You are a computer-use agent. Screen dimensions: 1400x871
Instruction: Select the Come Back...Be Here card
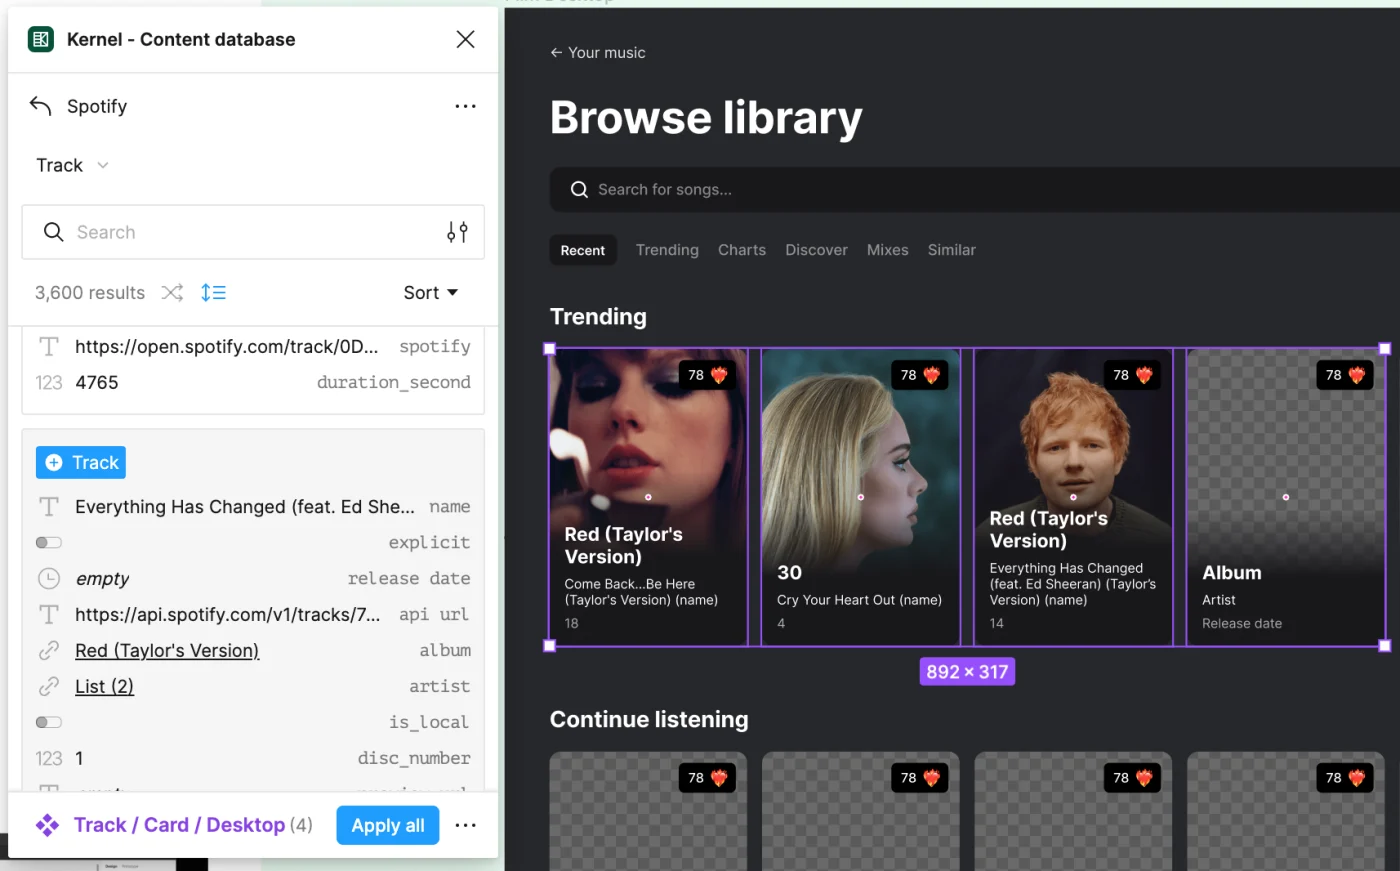point(648,497)
